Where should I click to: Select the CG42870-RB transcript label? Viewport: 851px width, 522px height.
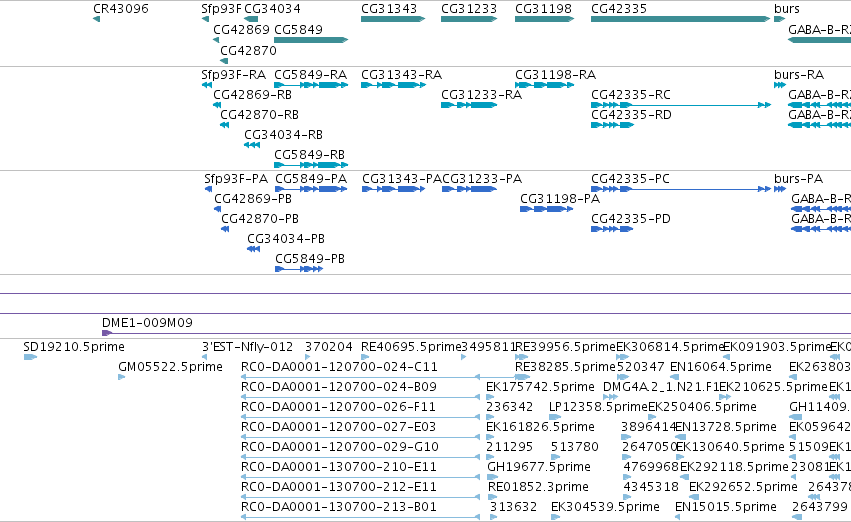(259, 114)
